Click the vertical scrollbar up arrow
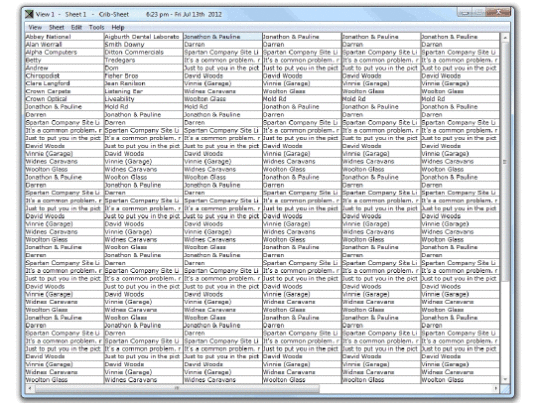The width and height of the screenshot is (540, 405). [x=505, y=37]
